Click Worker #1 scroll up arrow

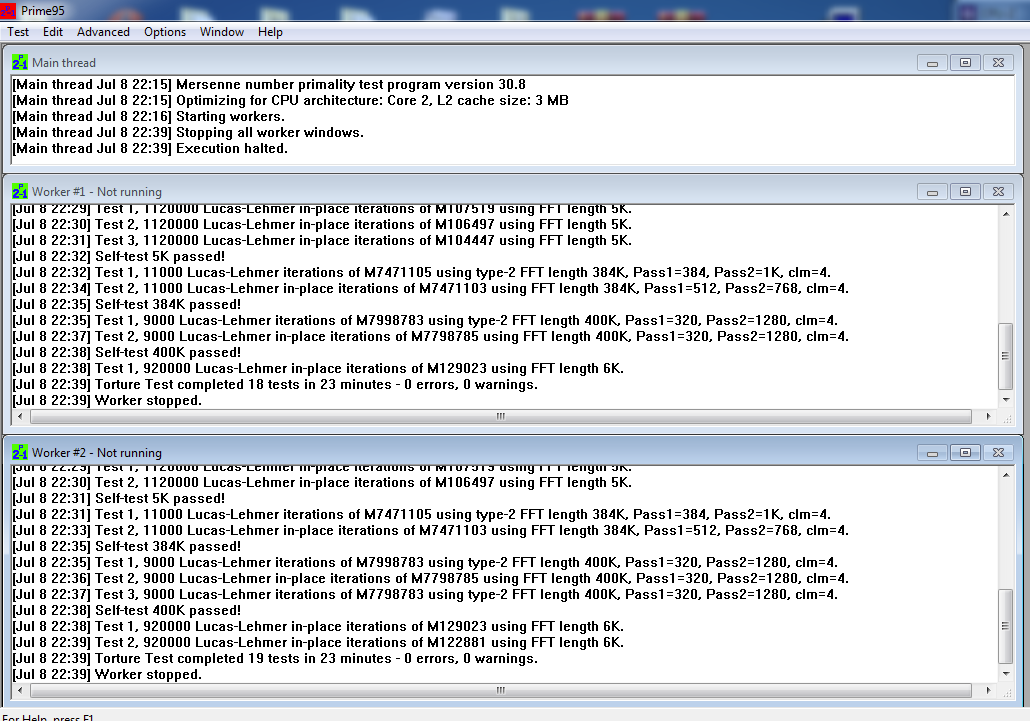(1006, 214)
